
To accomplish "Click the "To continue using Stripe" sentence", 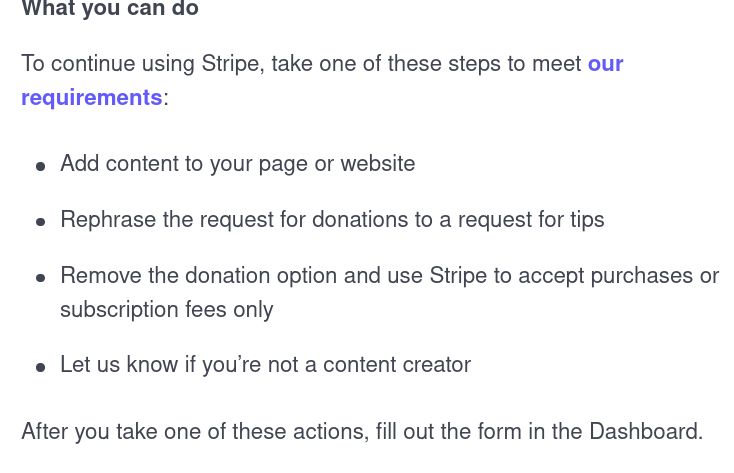I will tap(300, 64).
